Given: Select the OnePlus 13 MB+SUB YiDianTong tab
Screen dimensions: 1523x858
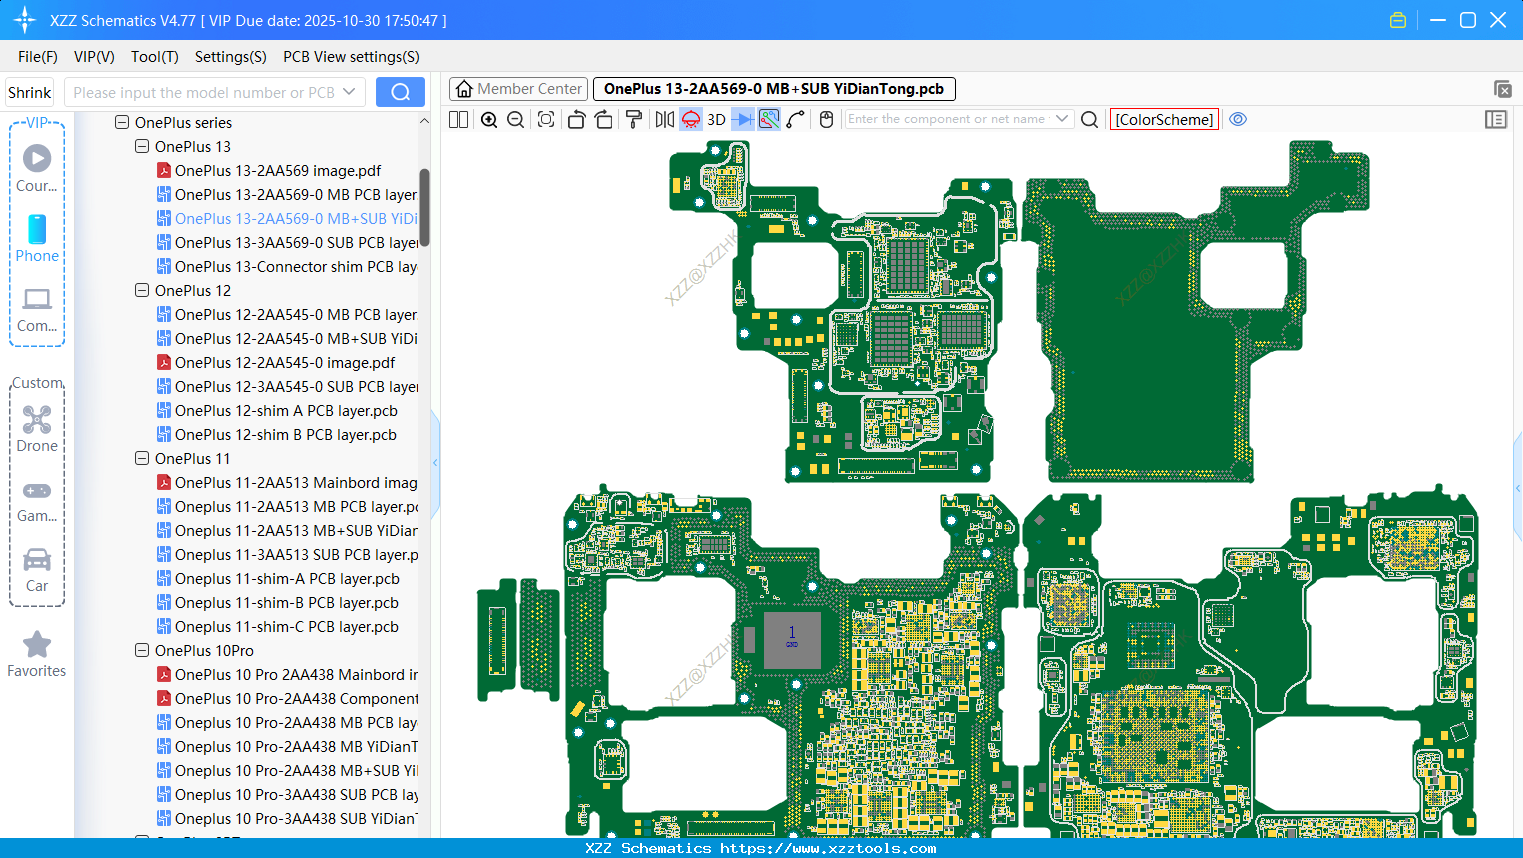Looking at the screenshot, I should point(774,89).
